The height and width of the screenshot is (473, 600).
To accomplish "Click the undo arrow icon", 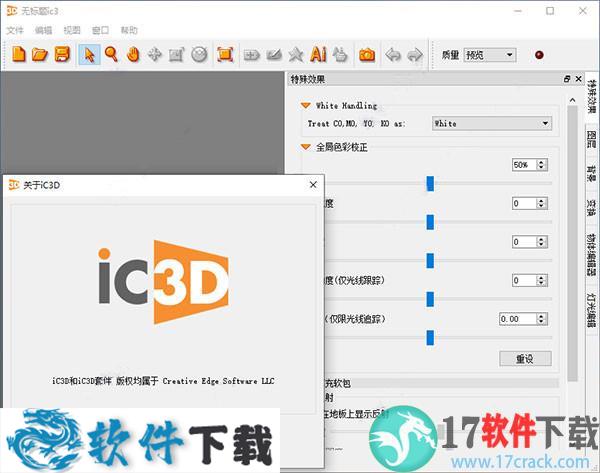I will [393, 55].
